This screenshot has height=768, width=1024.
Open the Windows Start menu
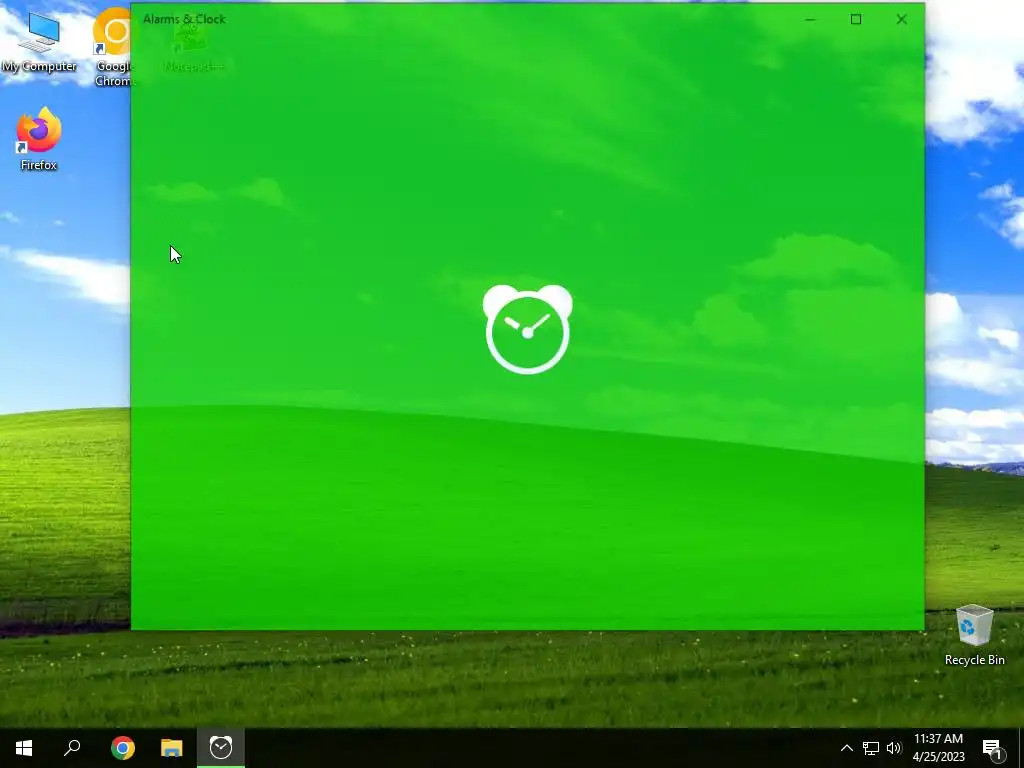click(24, 748)
